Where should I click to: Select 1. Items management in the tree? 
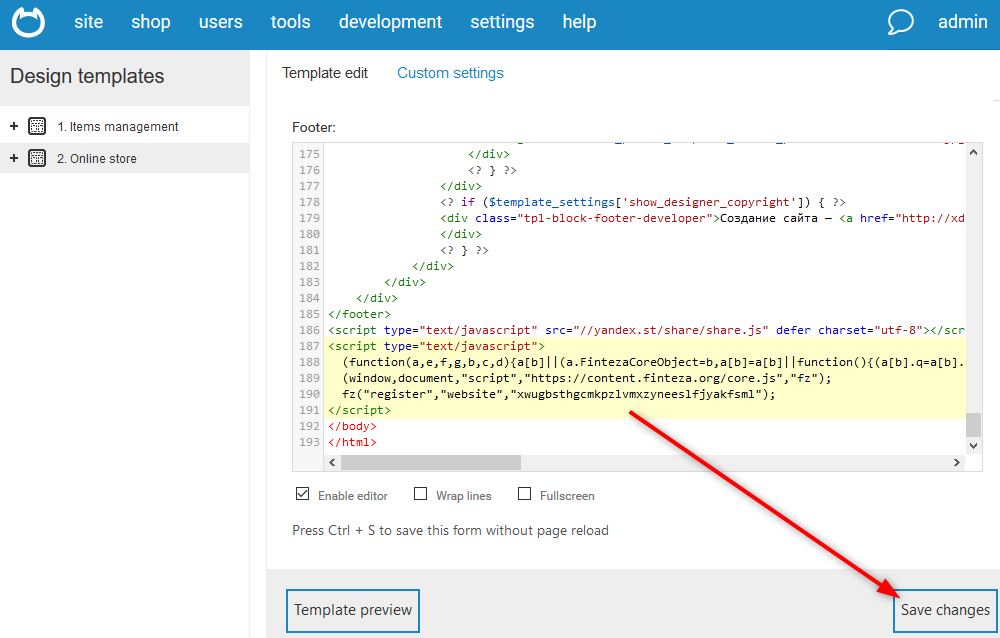117,127
